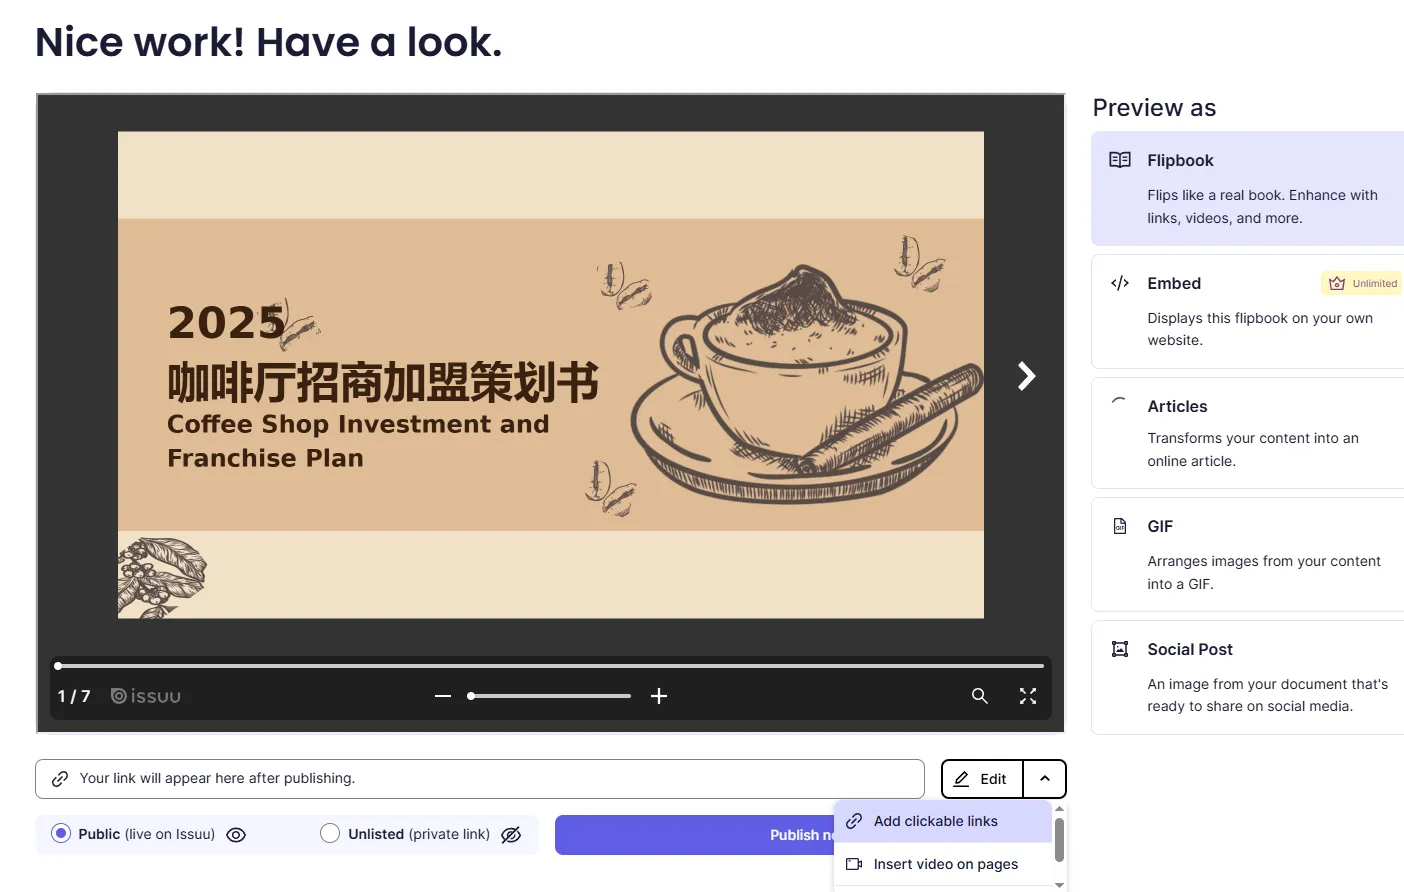Select the Public radio button
Viewport: 1404px width, 892px height.
[61, 834]
